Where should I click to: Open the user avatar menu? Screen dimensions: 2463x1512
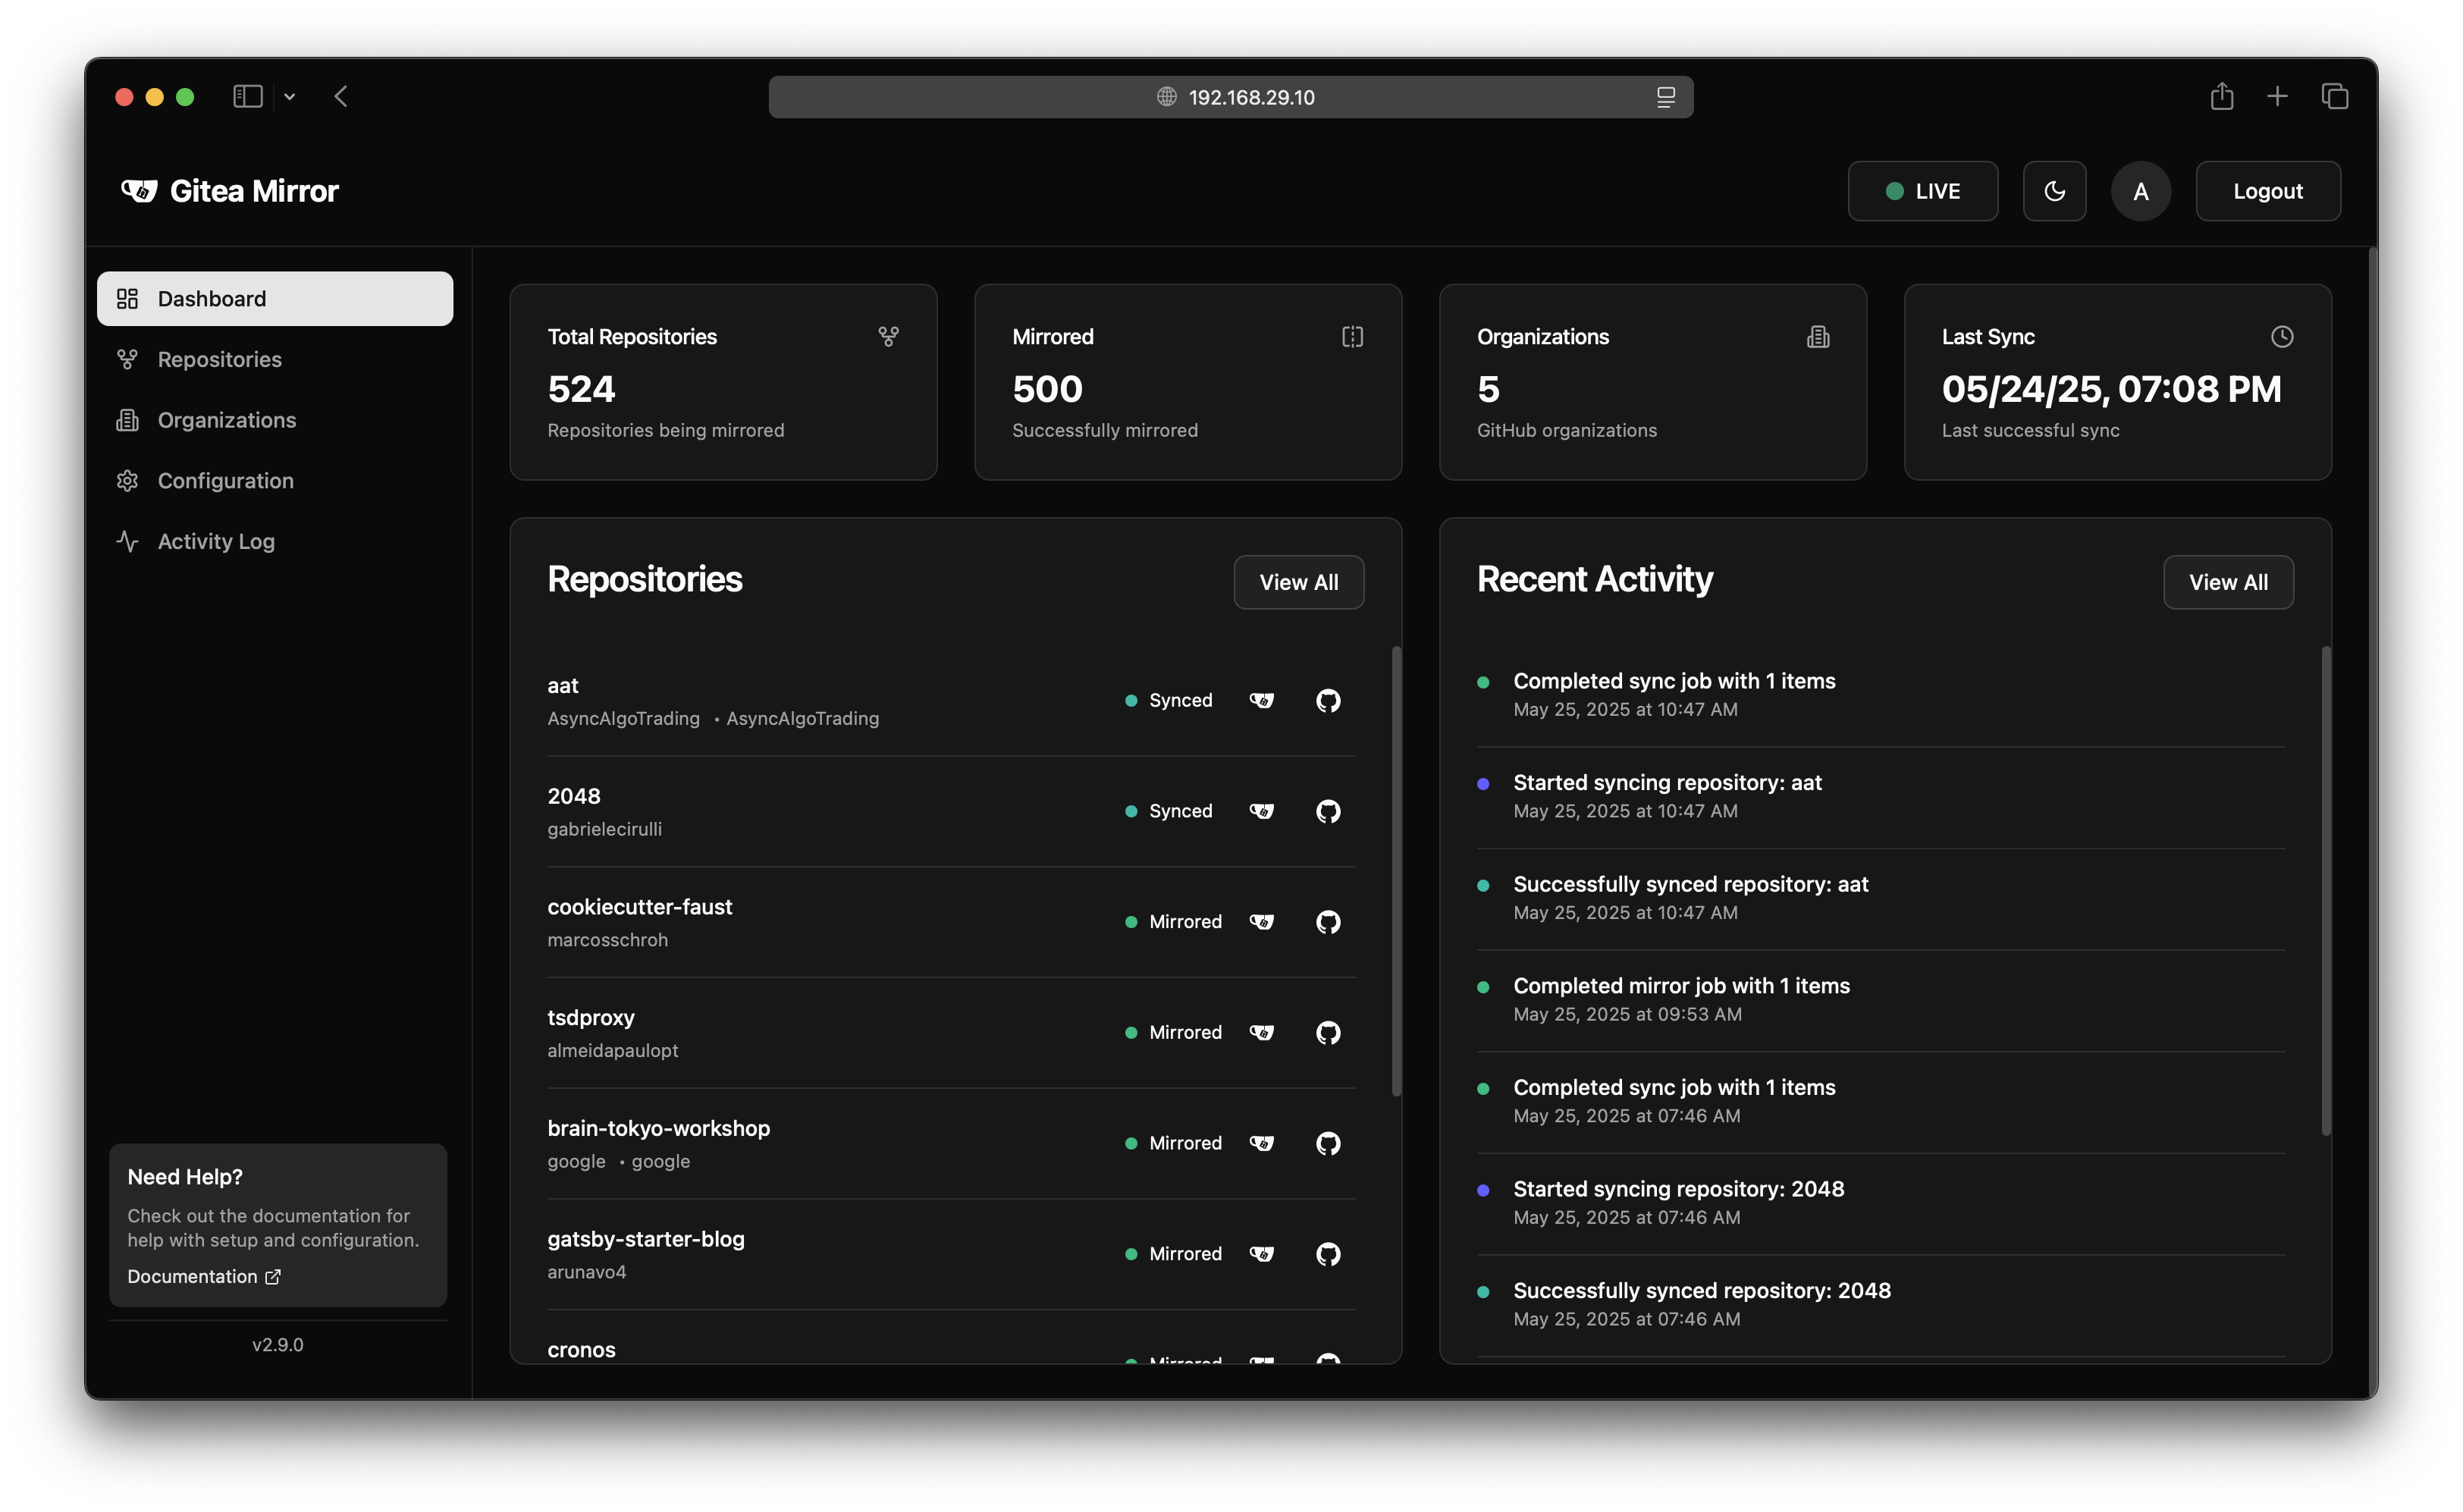[2140, 190]
